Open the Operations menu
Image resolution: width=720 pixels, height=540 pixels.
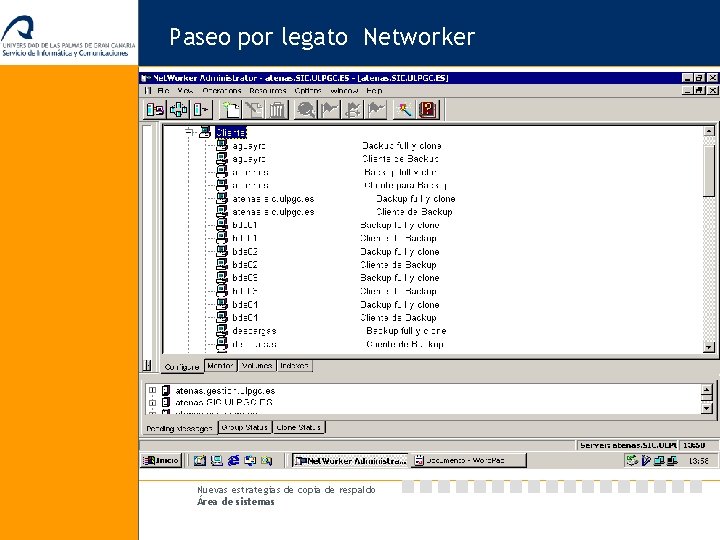[x=222, y=90]
